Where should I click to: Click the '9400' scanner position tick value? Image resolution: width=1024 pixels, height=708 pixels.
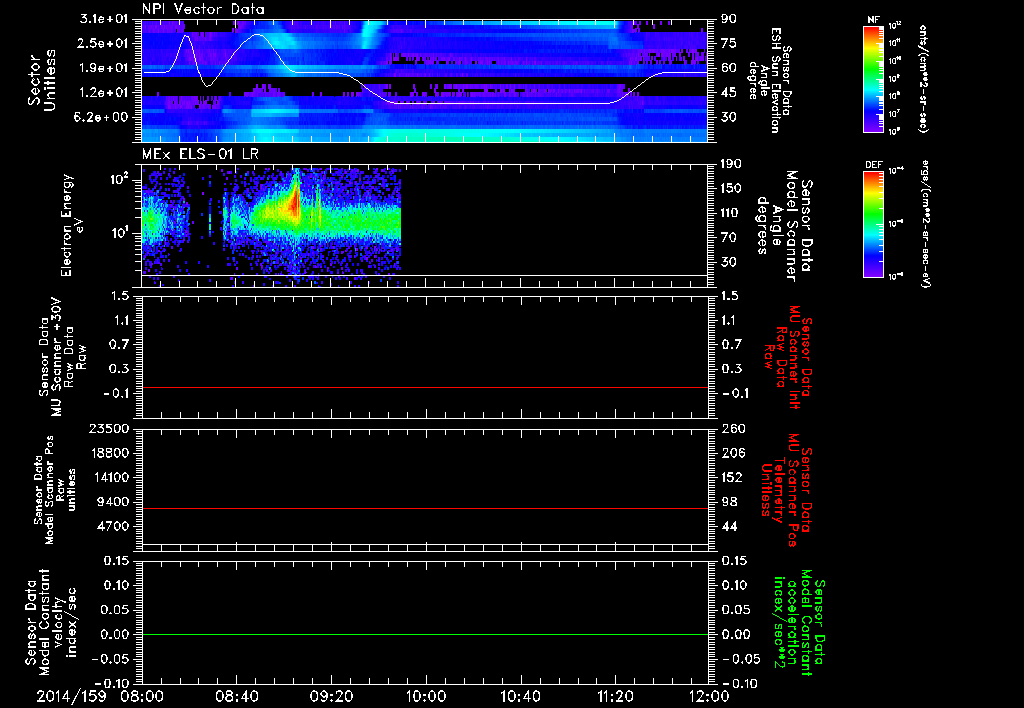pos(112,502)
